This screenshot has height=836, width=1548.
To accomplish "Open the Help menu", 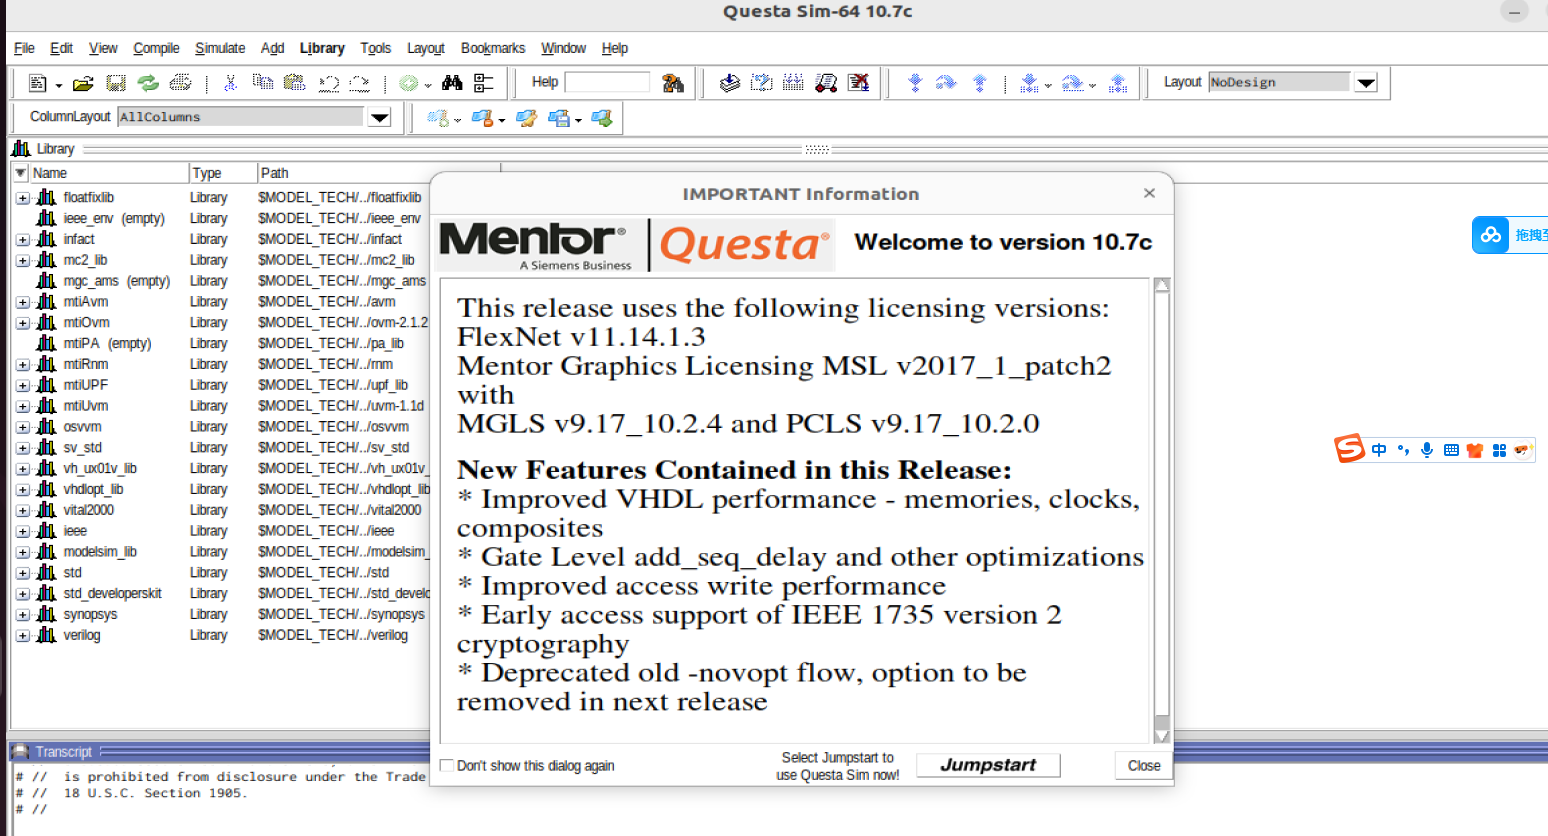I will tap(614, 48).
